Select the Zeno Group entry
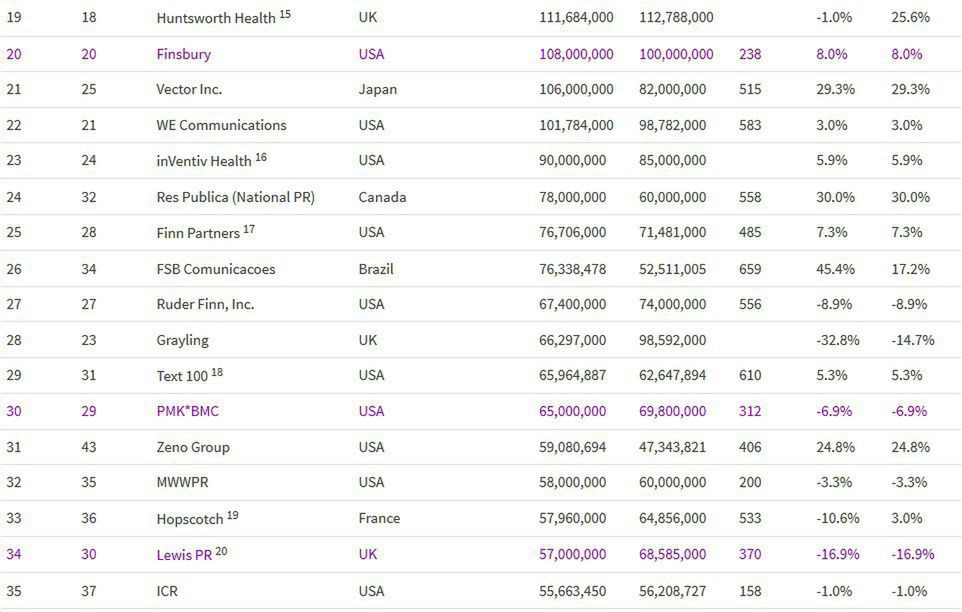962x612 pixels. (x=192, y=447)
